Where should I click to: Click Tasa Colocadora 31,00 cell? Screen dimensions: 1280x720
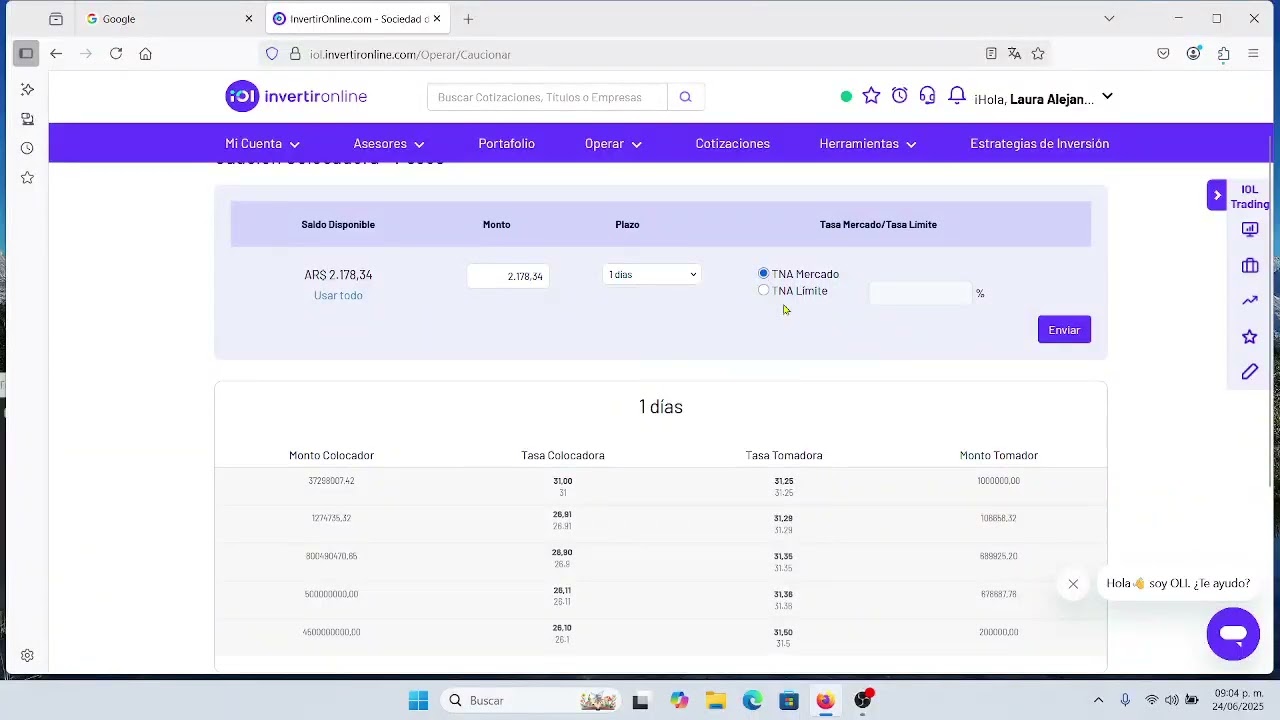pos(563,486)
